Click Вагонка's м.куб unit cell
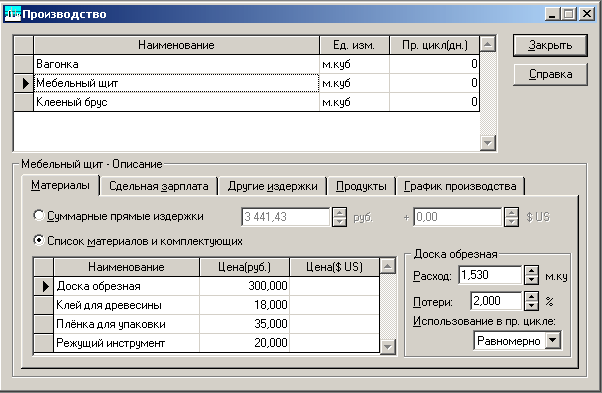This screenshot has width=602, height=393. [x=354, y=64]
